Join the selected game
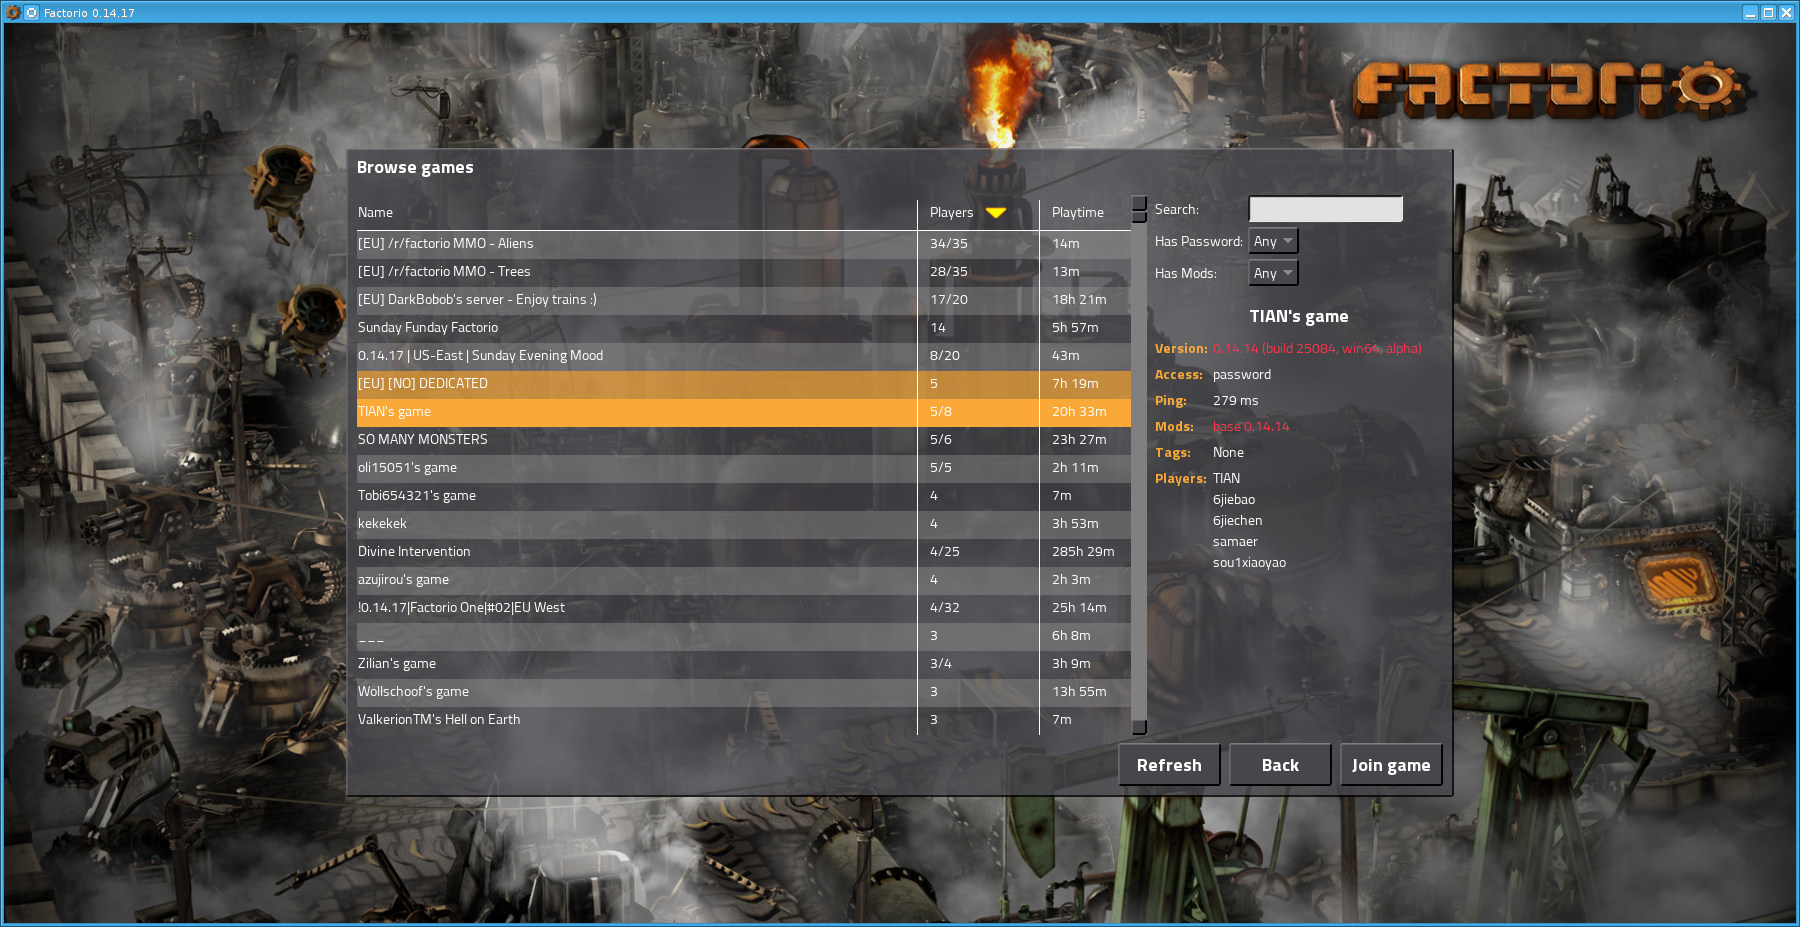Viewport: 1800px width, 927px height. pyautogui.click(x=1390, y=765)
